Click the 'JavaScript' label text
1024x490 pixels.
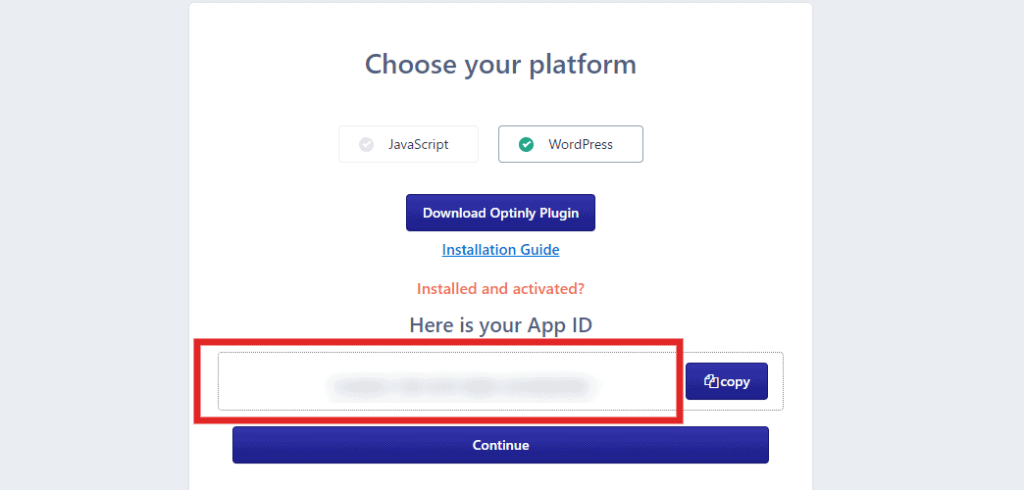coord(419,144)
